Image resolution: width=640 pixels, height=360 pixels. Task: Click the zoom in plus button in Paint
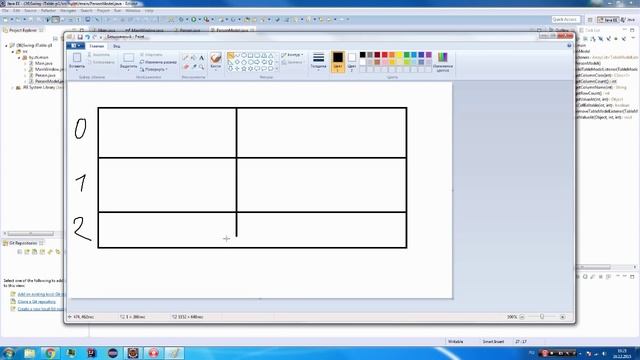pos(562,317)
